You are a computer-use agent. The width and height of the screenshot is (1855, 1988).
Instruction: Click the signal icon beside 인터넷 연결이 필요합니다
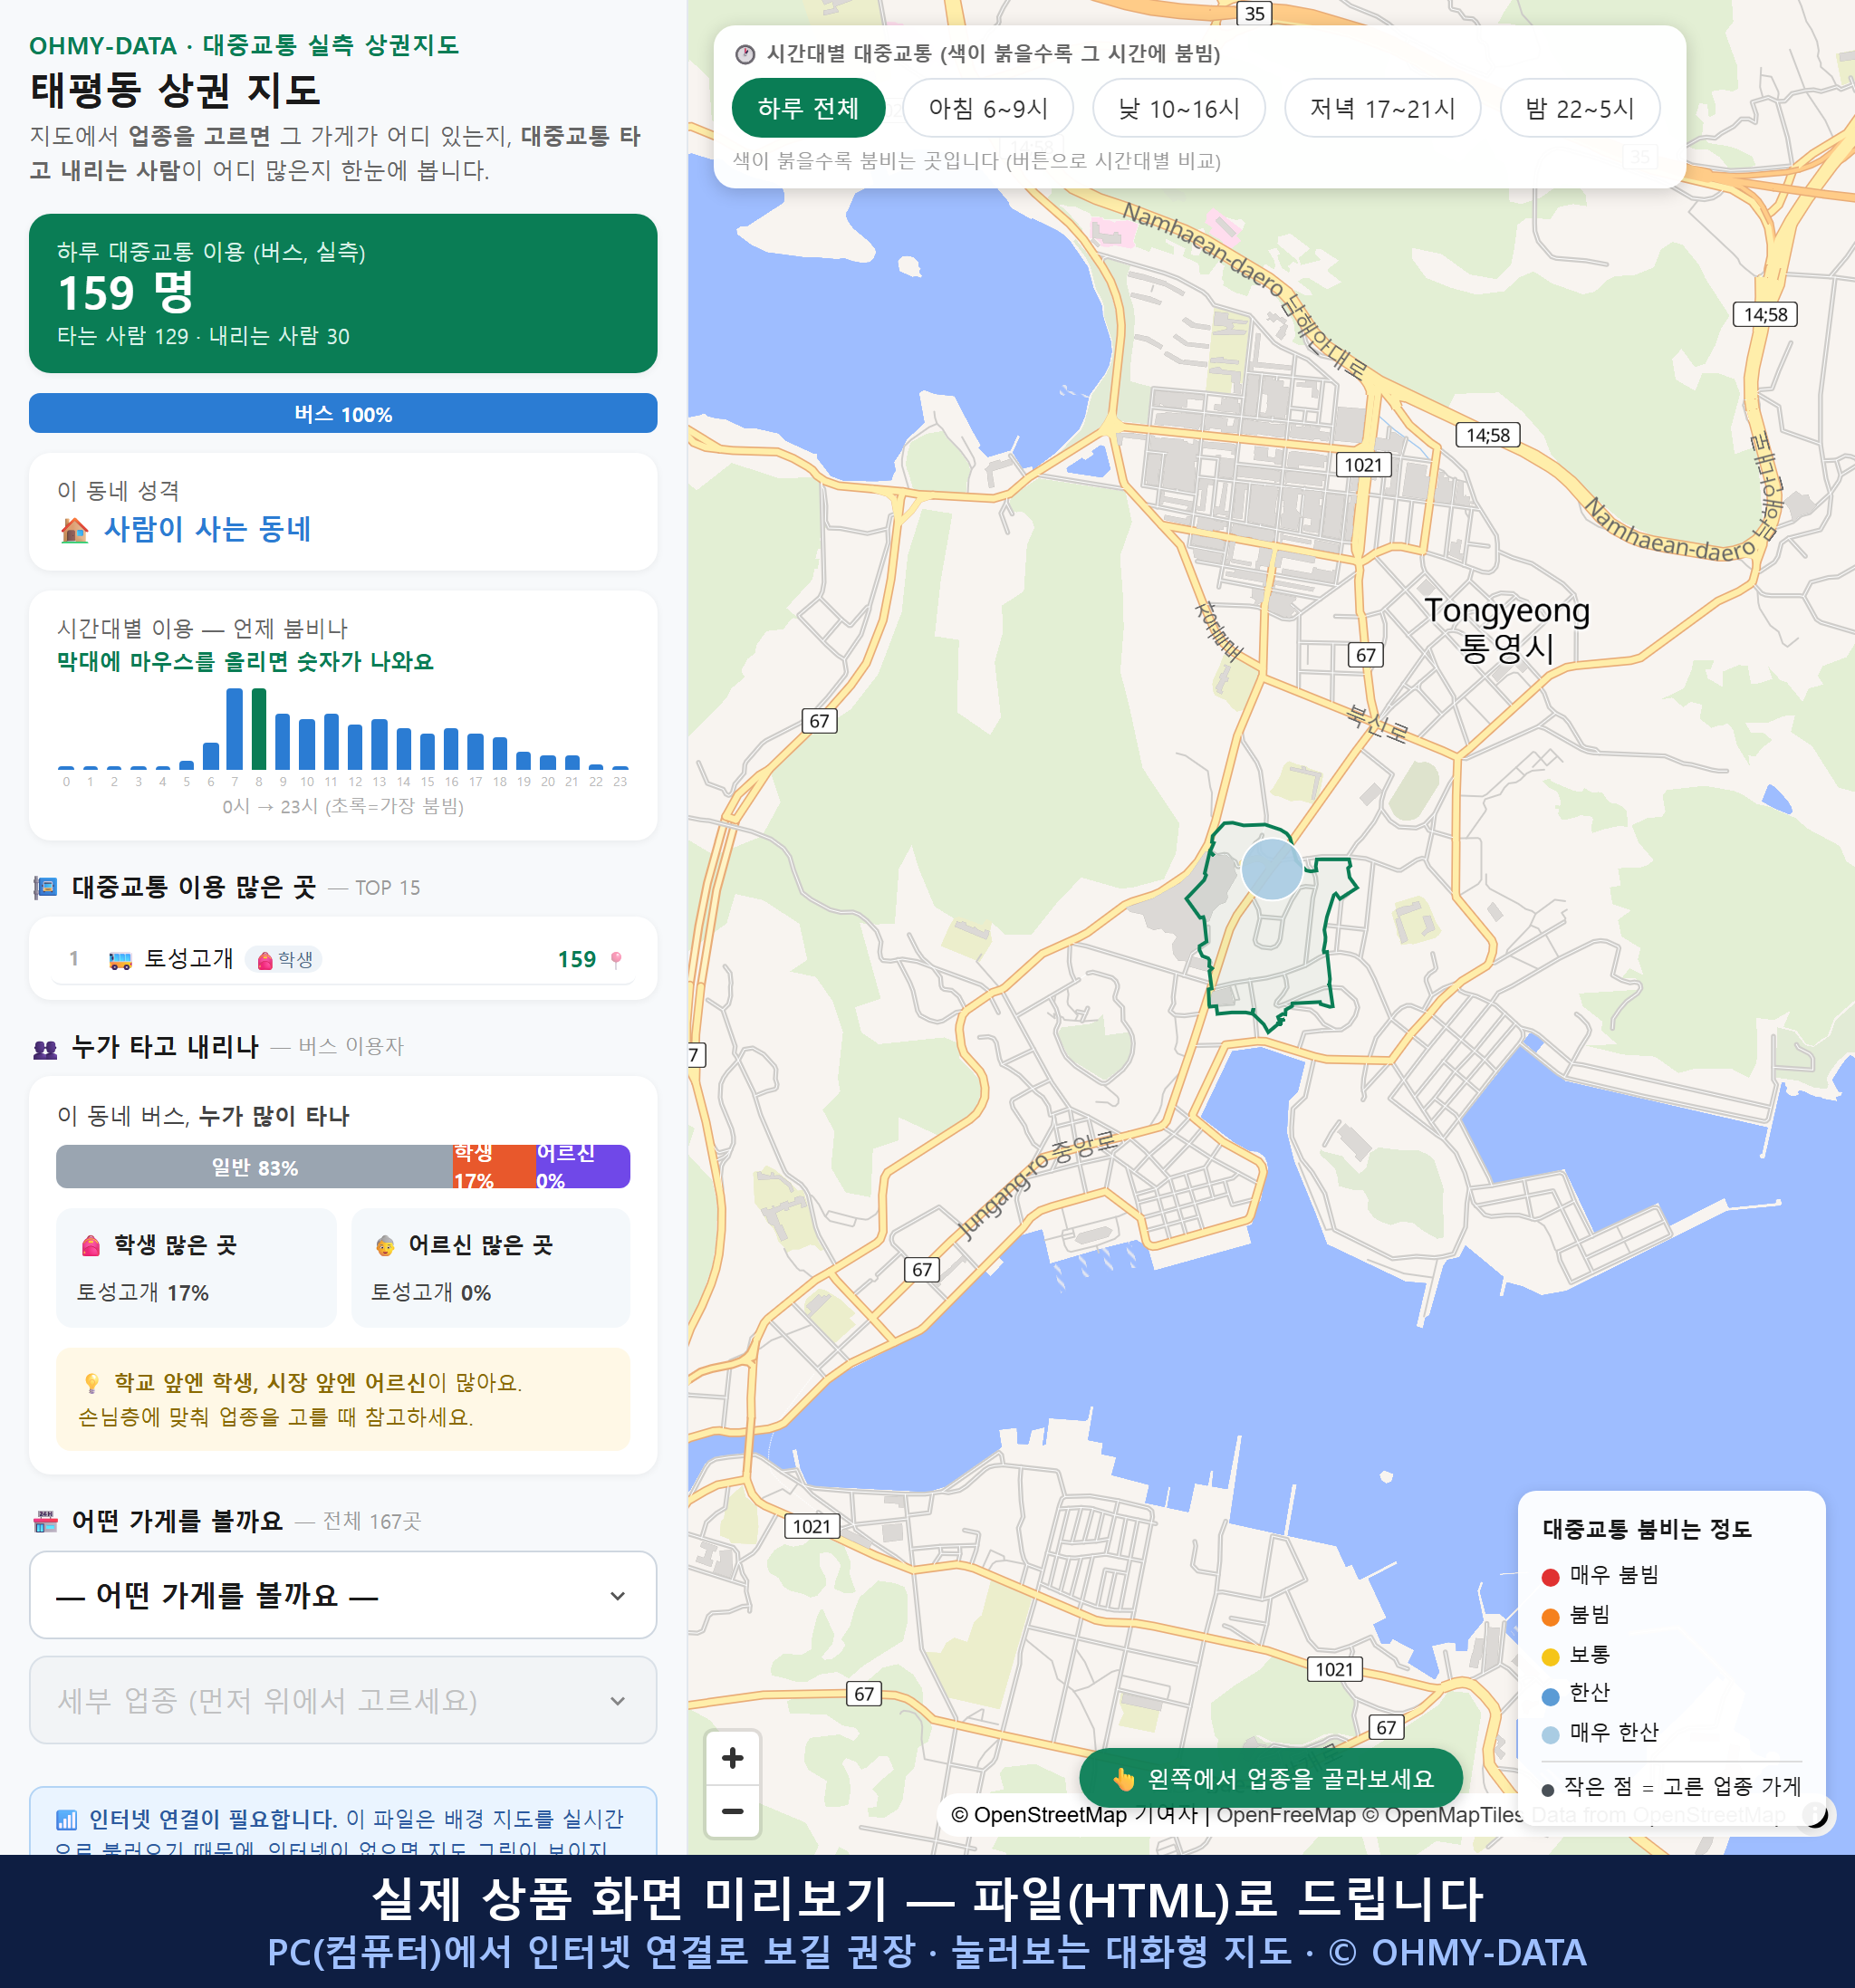(x=67, y=1819)
